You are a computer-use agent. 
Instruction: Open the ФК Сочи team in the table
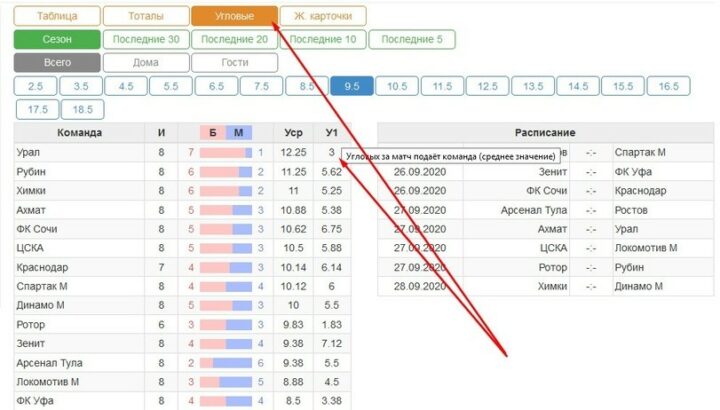(x=37, y=229)
